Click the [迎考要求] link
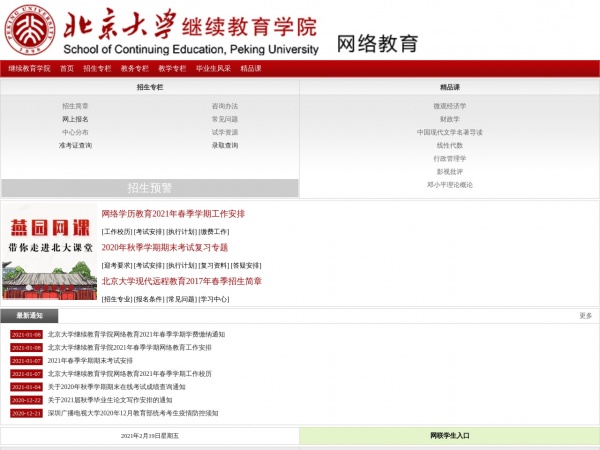Viewport: 600px width, 450px height. tap(117, 266)
